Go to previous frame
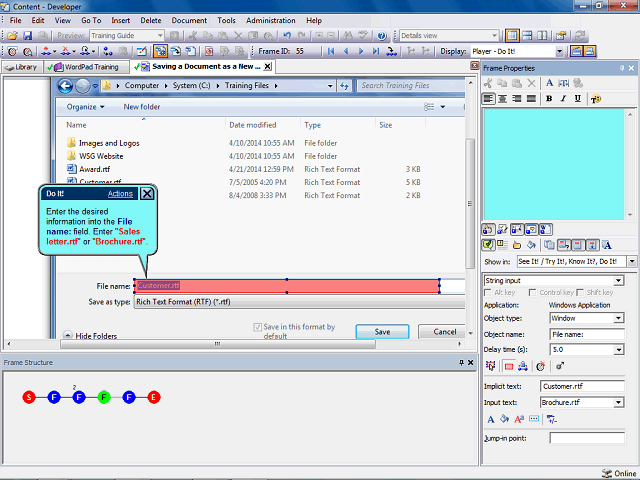This screenshot has width=640, height=480. tap(346, 51)
